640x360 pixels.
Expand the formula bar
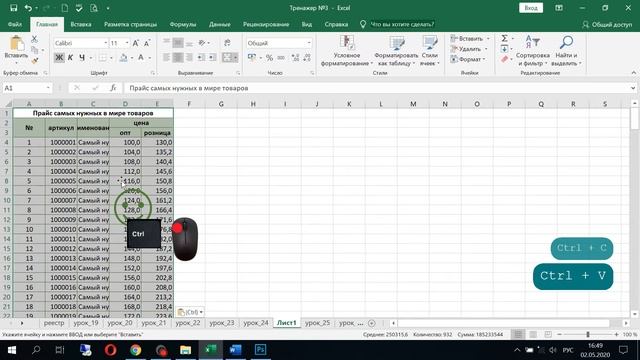pos(633,88)
